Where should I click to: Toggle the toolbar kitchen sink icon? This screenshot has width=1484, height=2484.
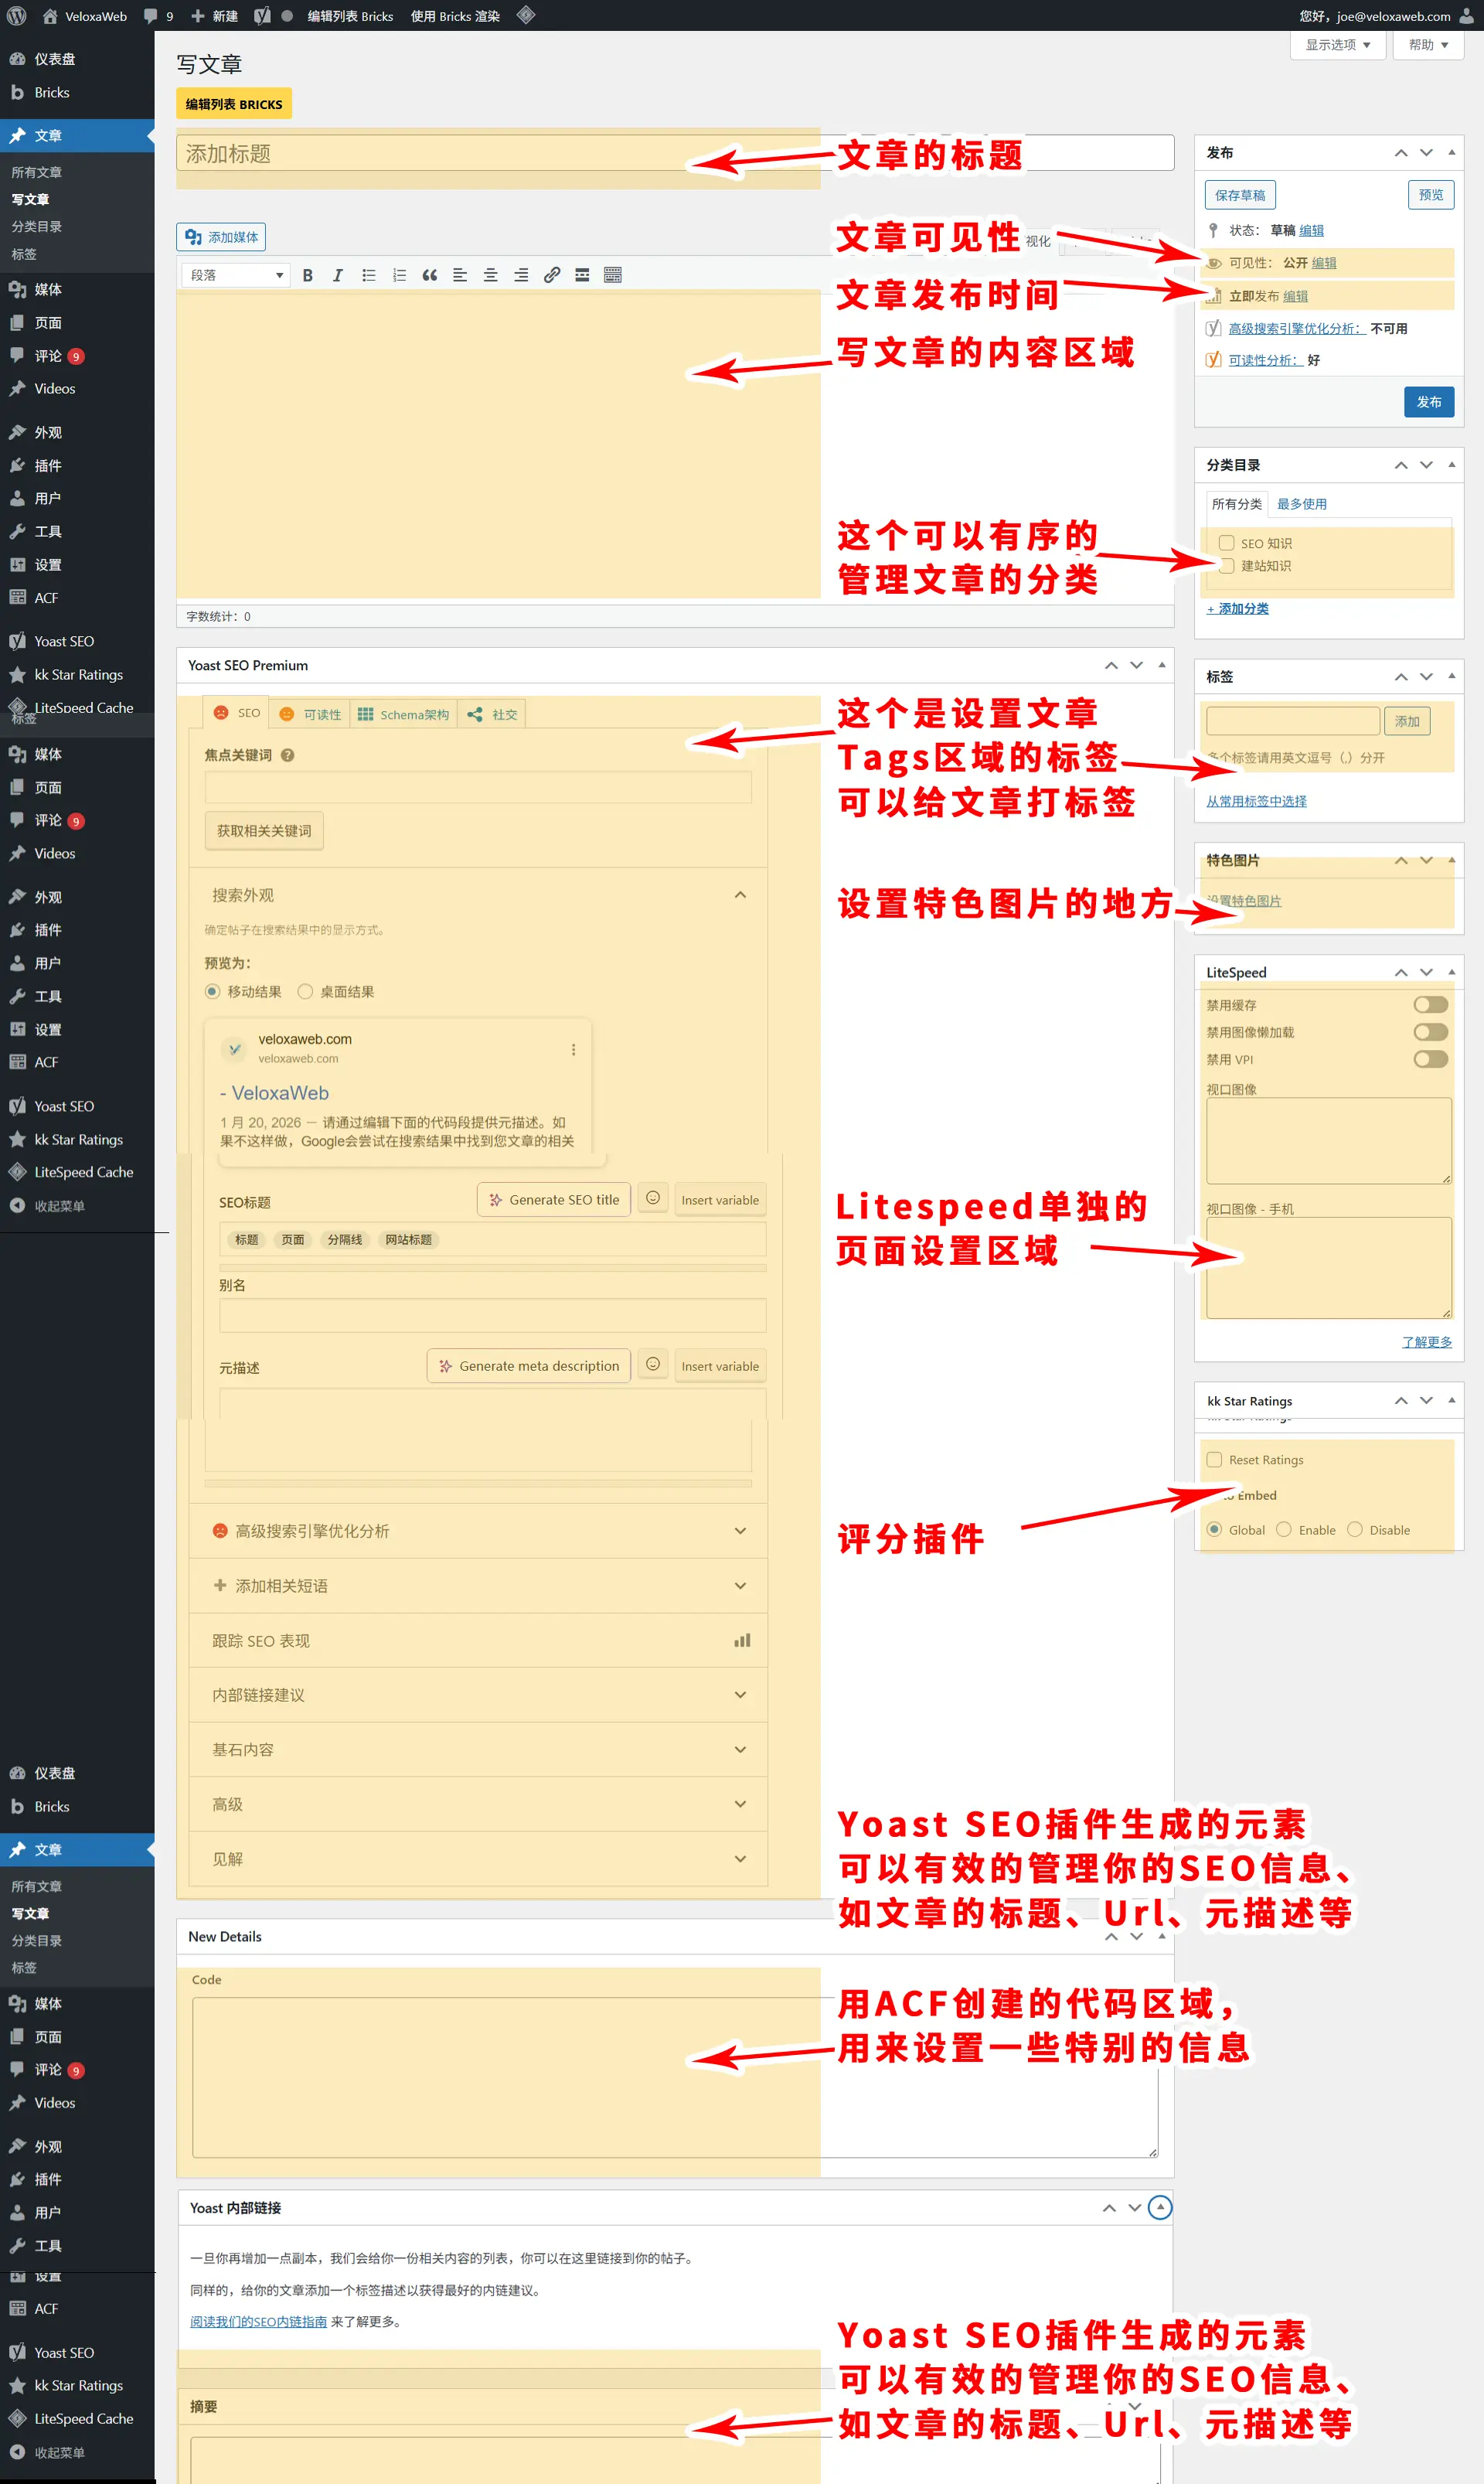[x=613, y=275]
